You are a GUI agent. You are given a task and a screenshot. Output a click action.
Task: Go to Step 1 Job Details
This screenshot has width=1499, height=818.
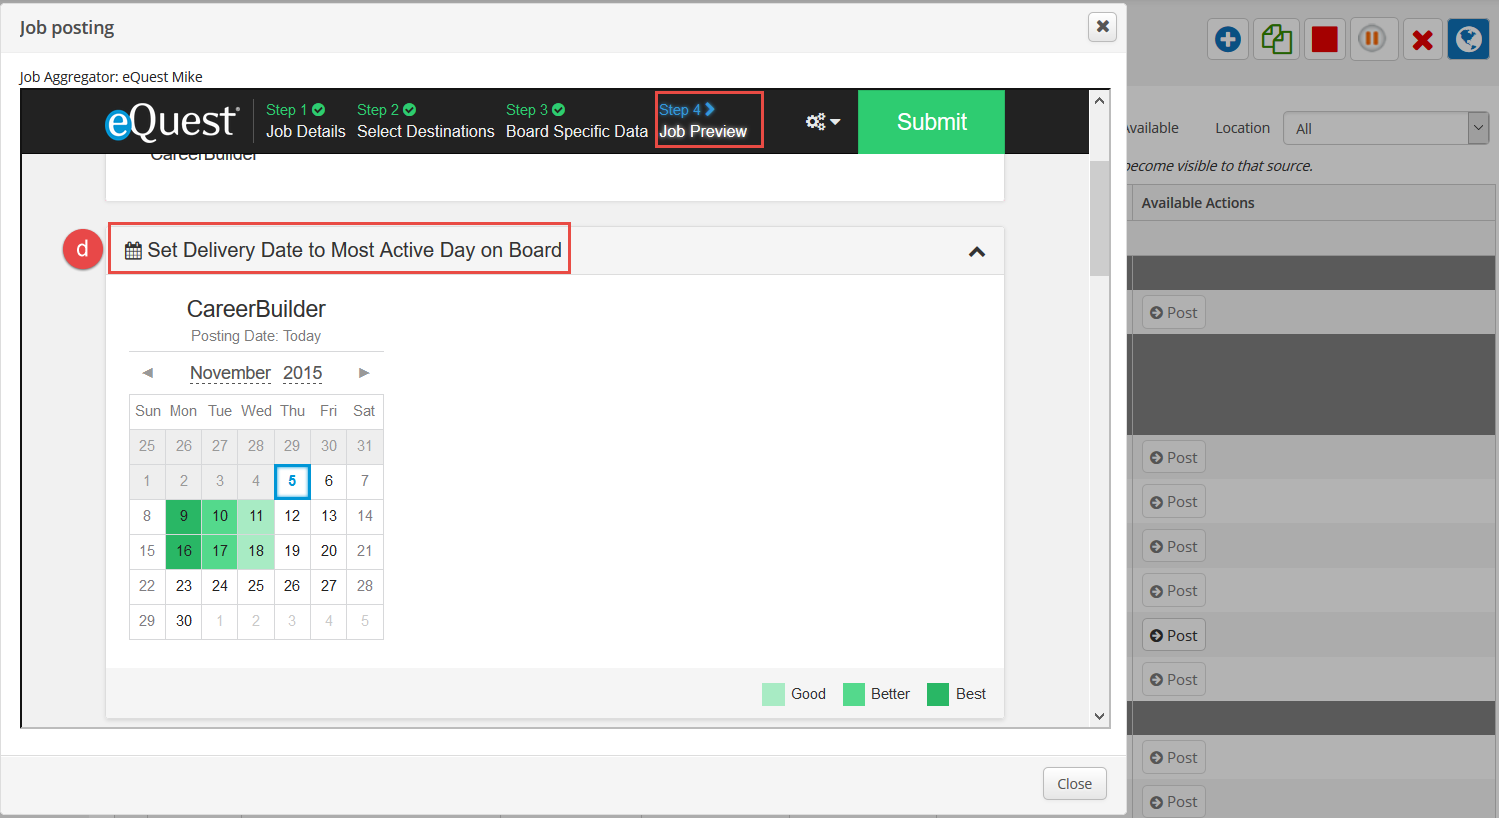[305, 121]
